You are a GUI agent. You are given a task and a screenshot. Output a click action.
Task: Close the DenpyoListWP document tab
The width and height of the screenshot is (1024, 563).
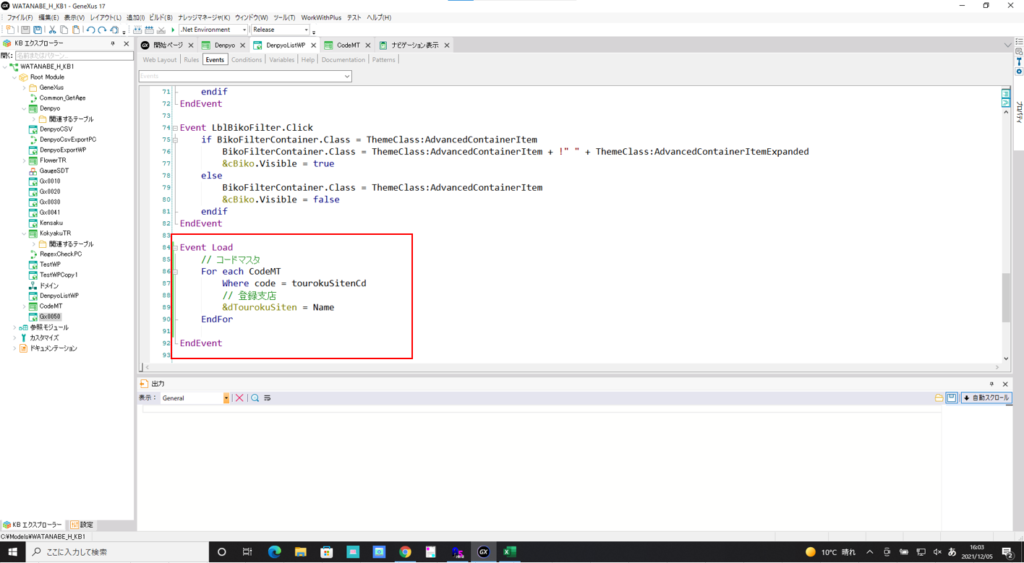click(313, 45)
